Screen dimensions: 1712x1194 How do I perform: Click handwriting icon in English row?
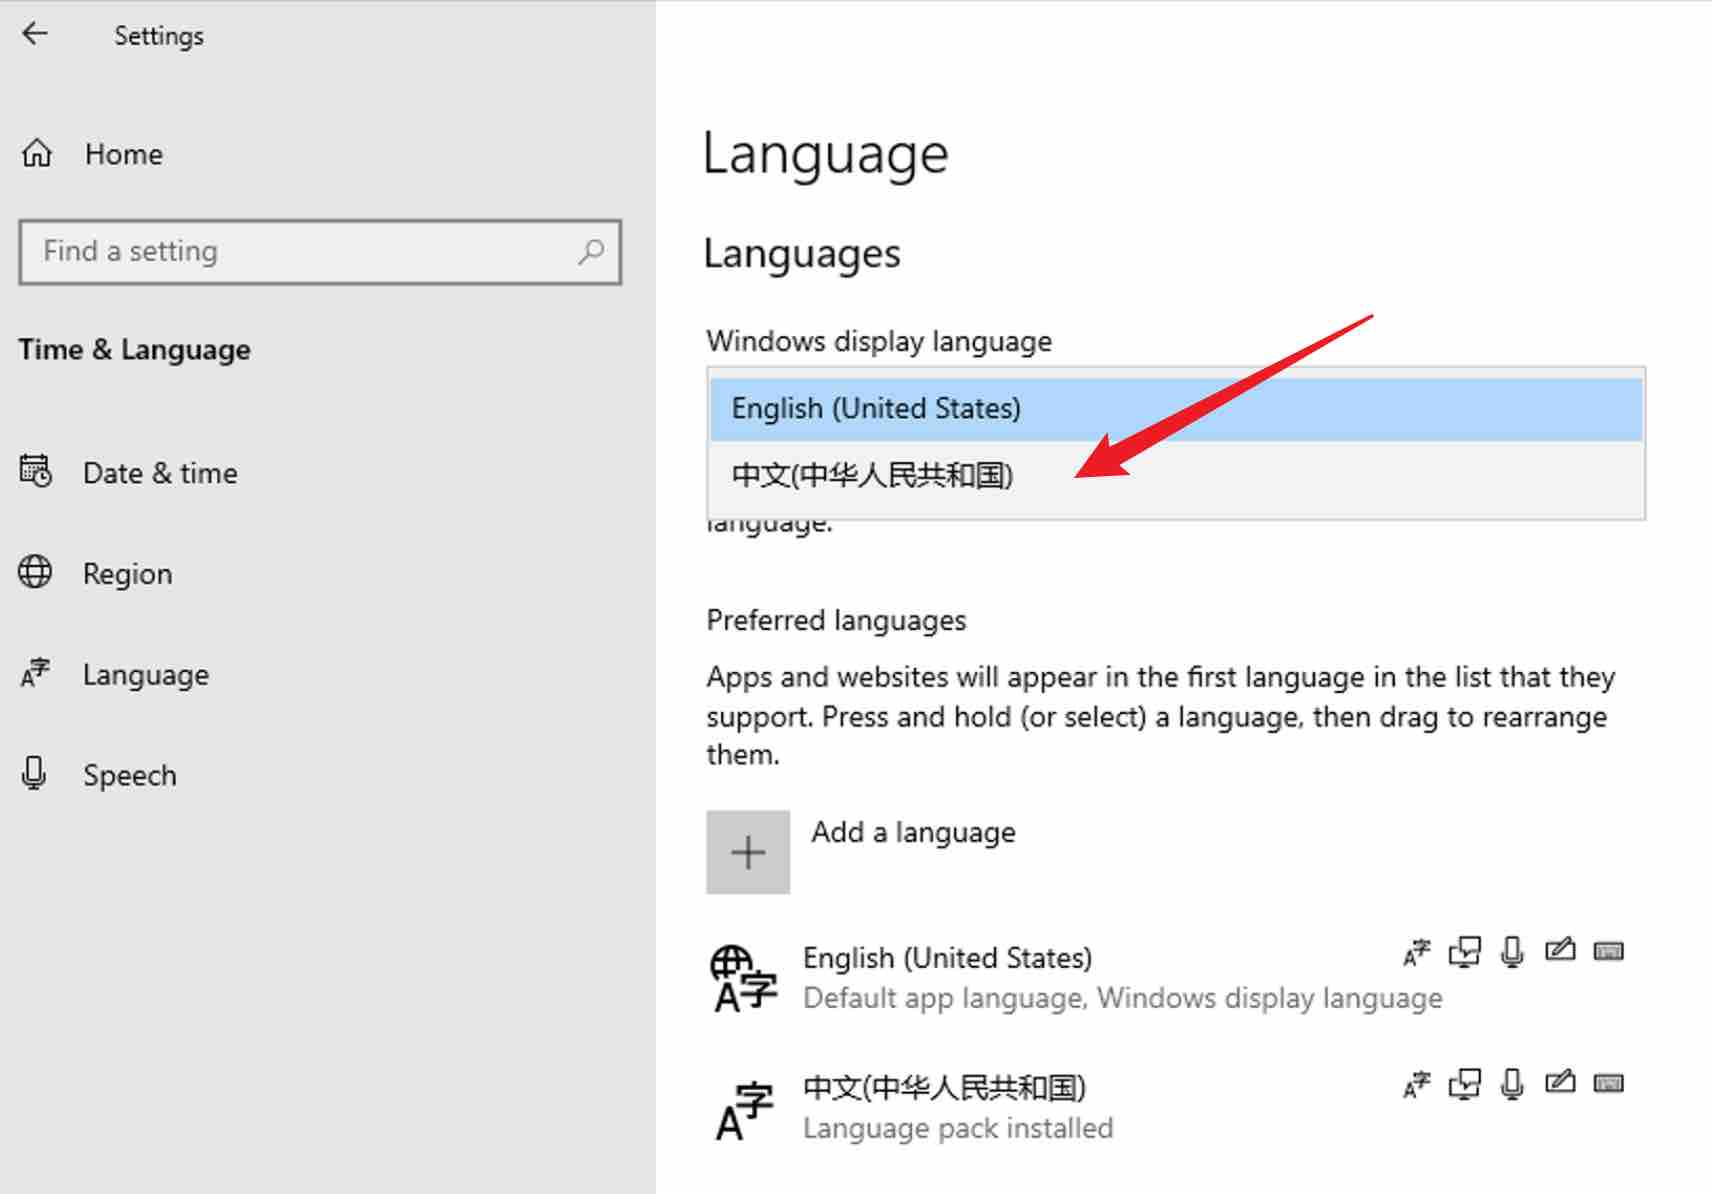click(x=1560, y=950)
